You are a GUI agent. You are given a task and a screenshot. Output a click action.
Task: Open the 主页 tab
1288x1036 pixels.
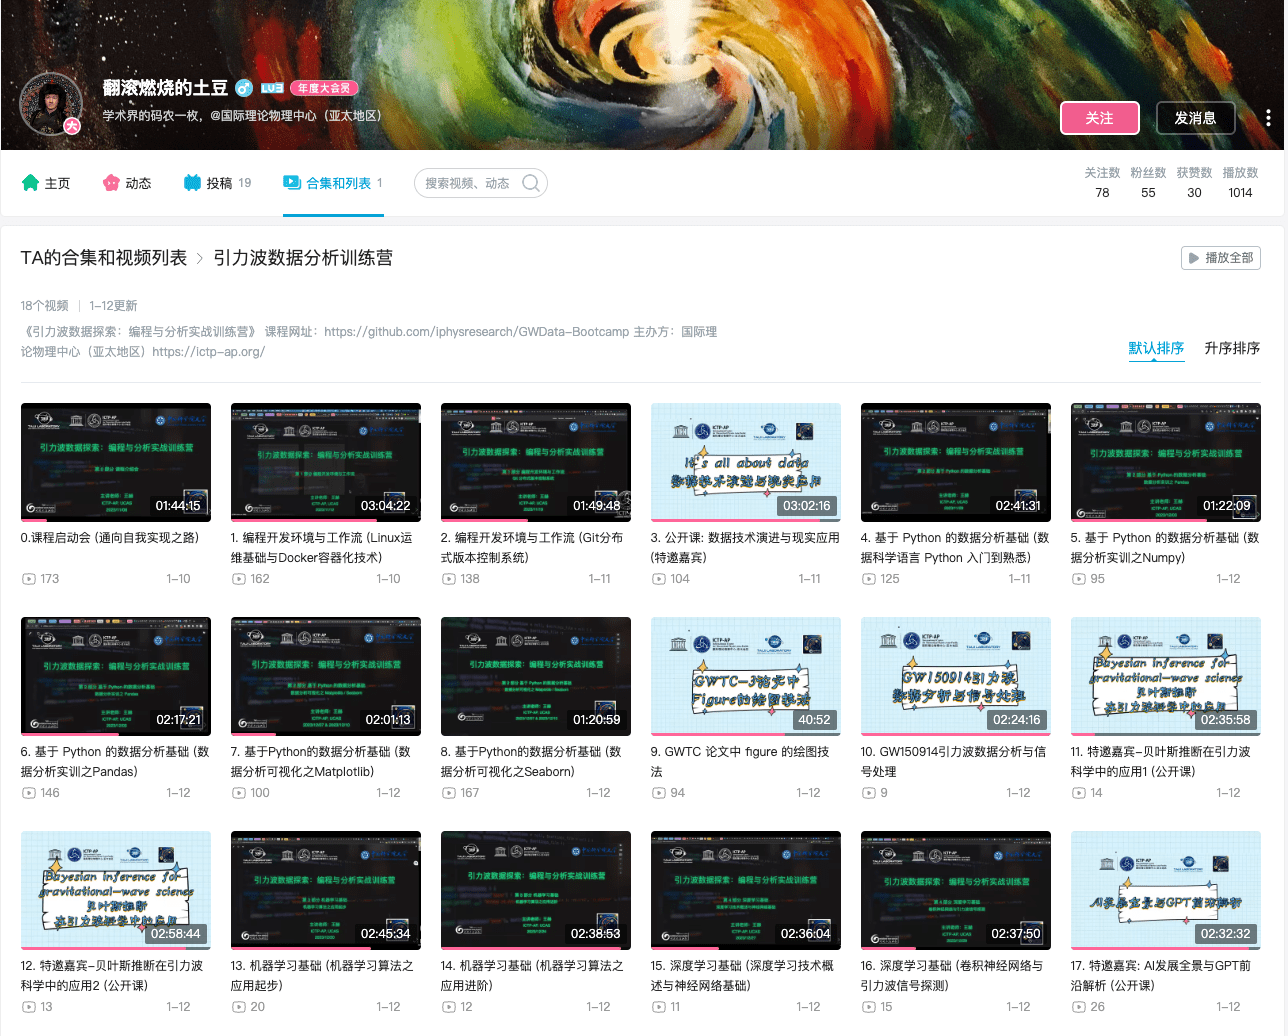click(x=46, y=183)
